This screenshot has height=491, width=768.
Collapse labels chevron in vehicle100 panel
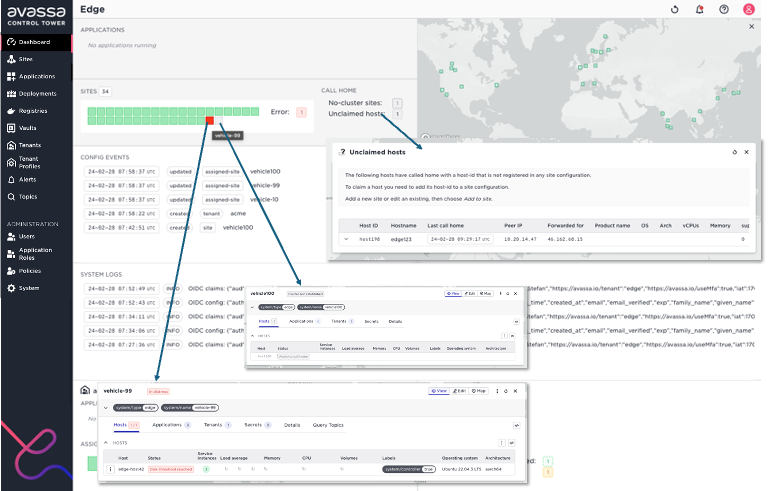[253, 307]
